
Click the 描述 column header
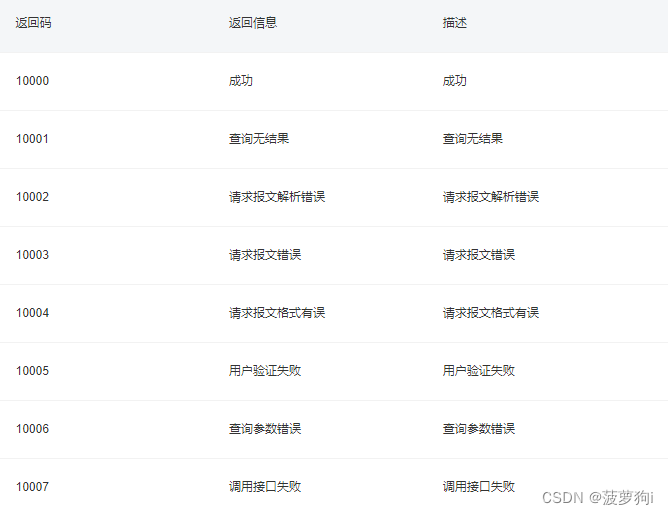pos(455,23)
